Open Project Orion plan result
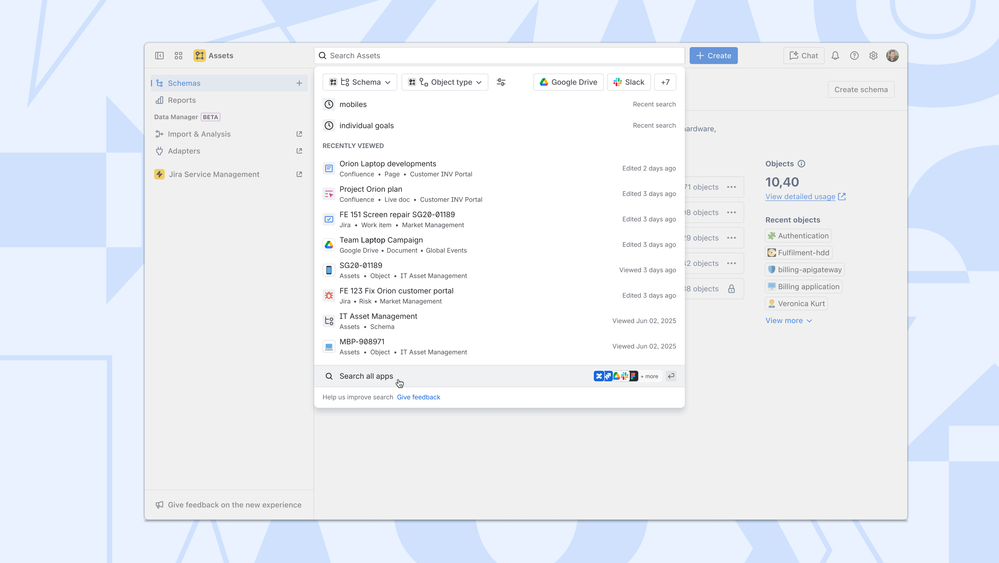 (x=500, y=194)
